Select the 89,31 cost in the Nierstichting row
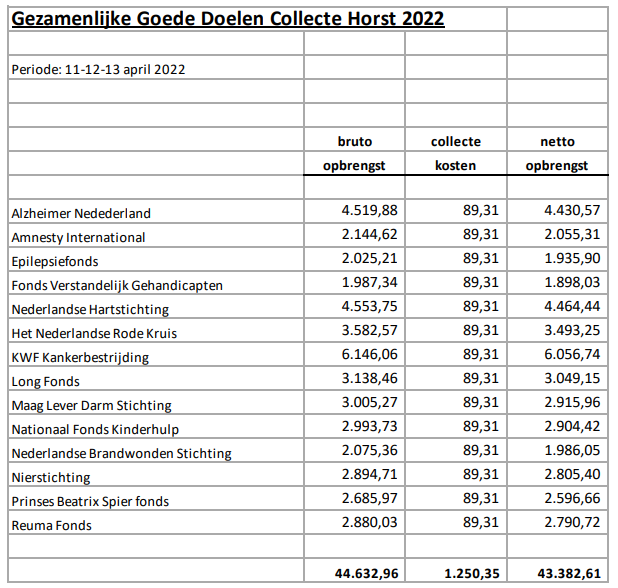618x588 pixels. point(481,475)
